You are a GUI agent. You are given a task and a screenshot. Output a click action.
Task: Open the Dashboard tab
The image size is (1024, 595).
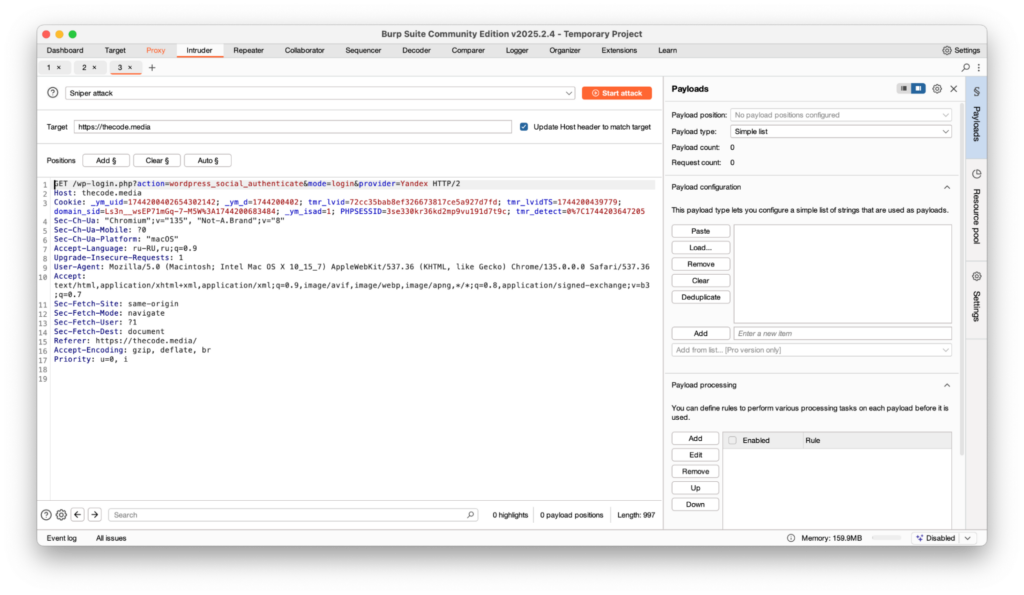[x=65, y=49]
